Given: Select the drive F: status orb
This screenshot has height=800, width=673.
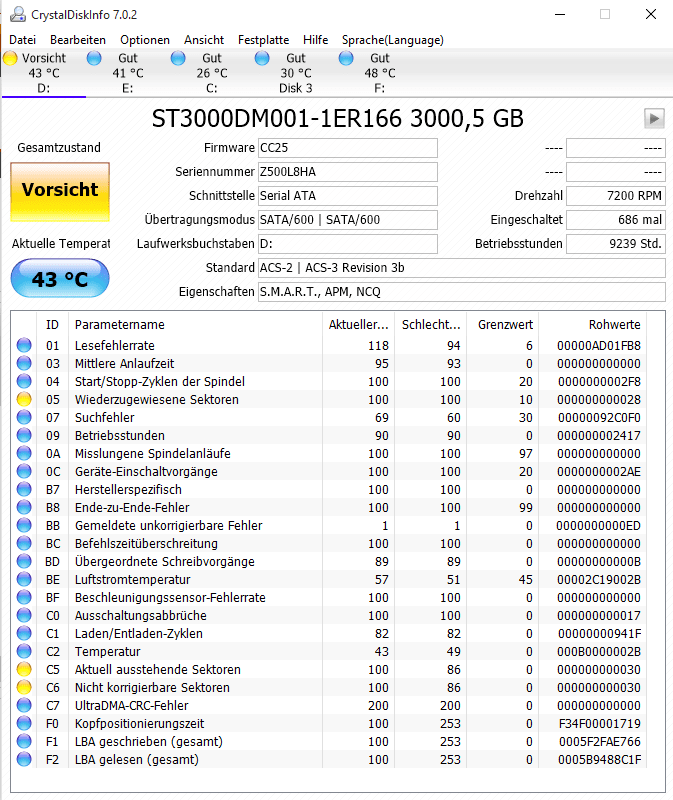Looking at the screenshot, I should (x=347, y=58).
